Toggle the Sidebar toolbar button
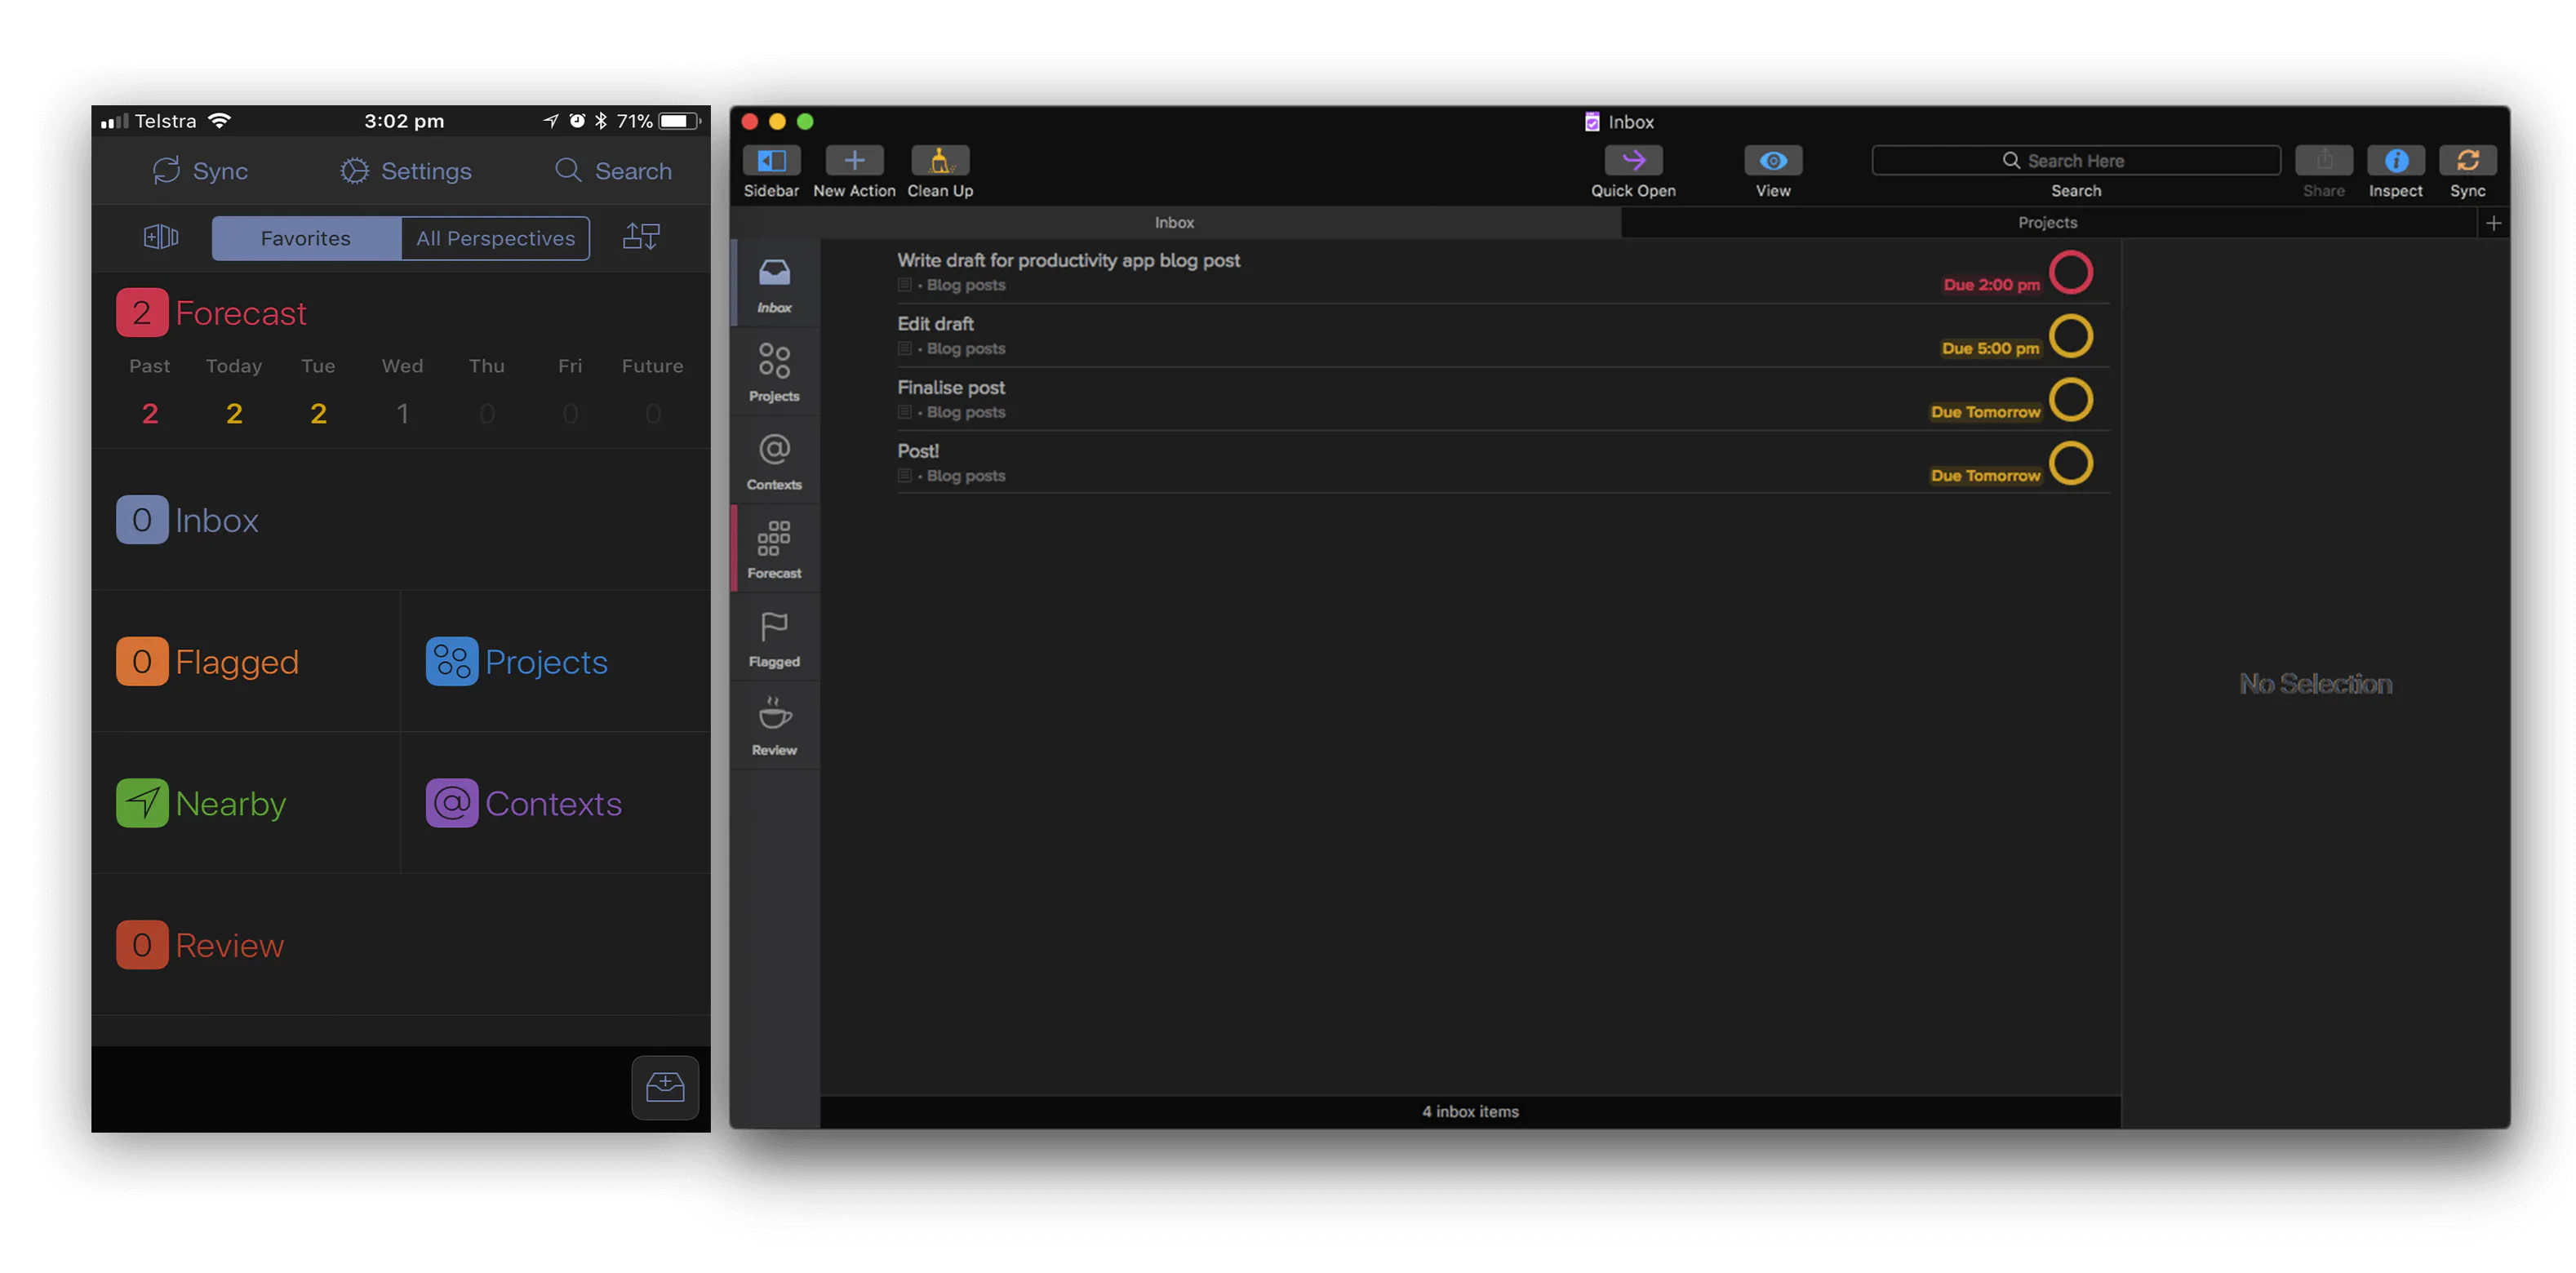Viewport: 2576px width, 1273px height. [771, 160]
